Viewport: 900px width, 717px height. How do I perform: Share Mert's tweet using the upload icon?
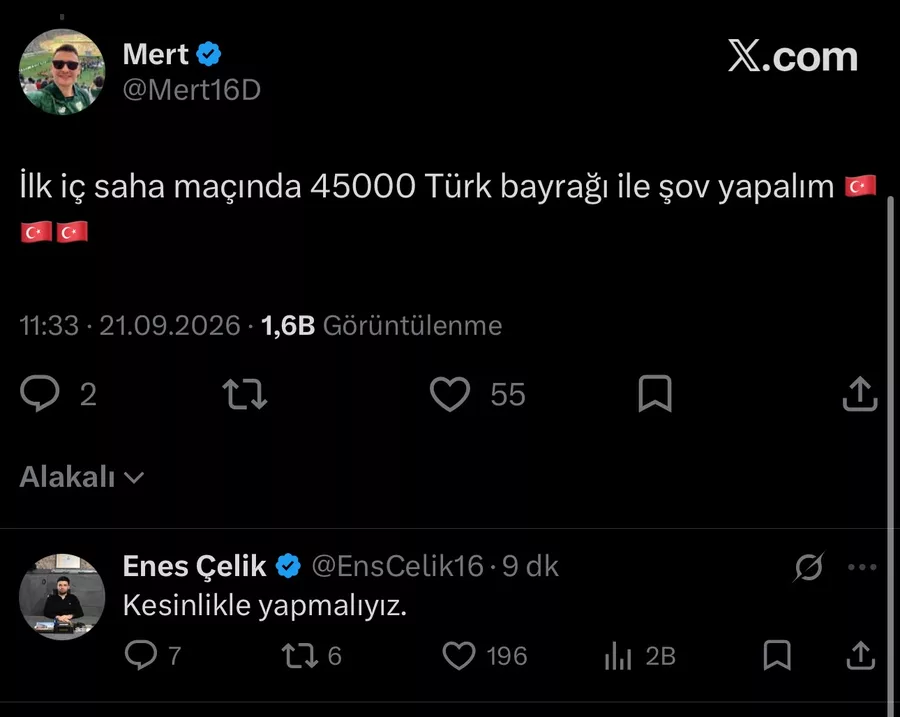click(x=860, y=394)
